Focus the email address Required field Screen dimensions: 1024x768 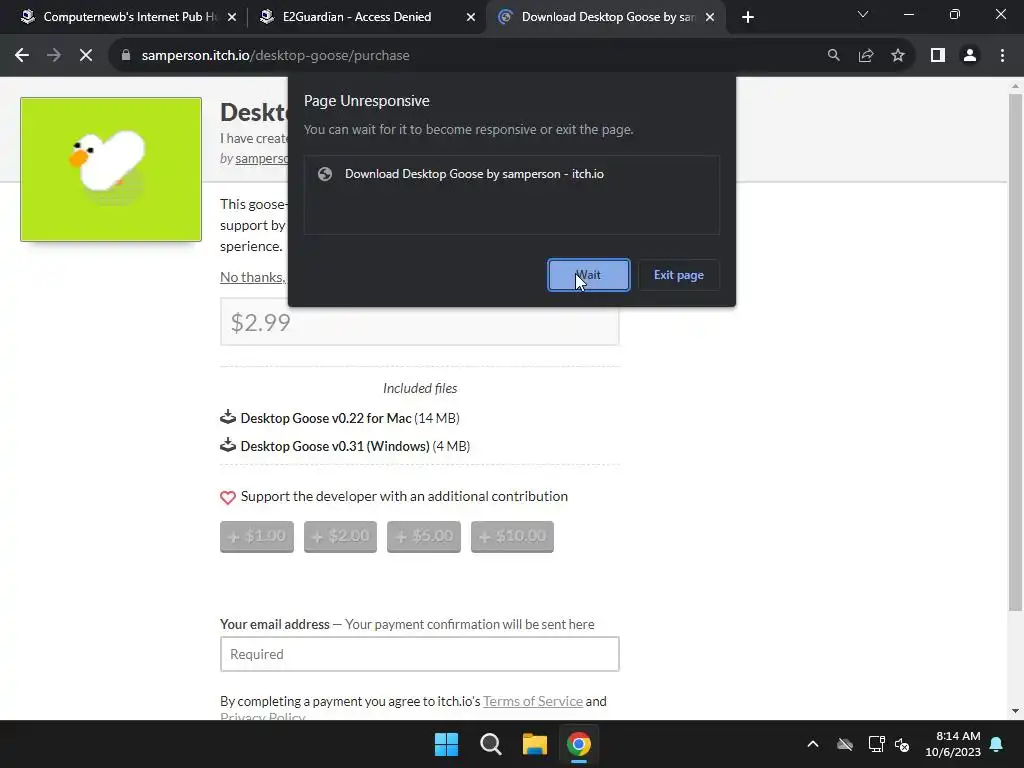click(419, 654)
